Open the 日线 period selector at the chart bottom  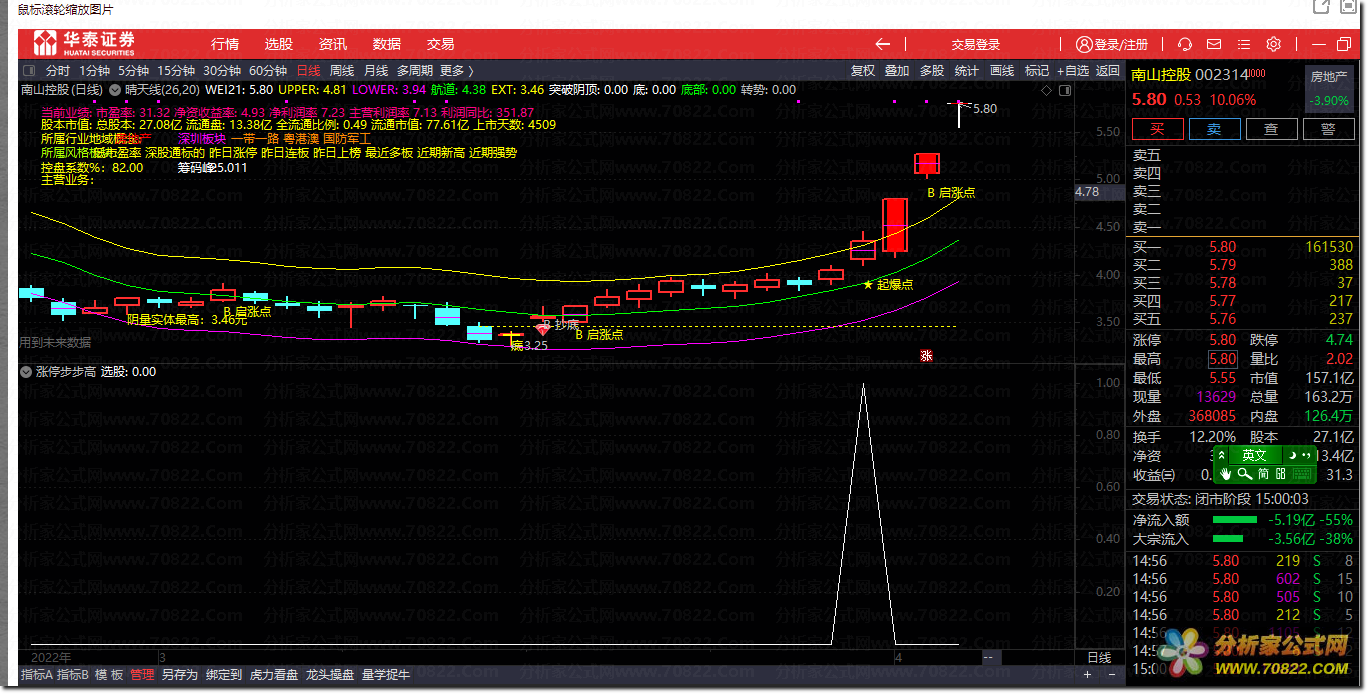[x=1098, y=658]
